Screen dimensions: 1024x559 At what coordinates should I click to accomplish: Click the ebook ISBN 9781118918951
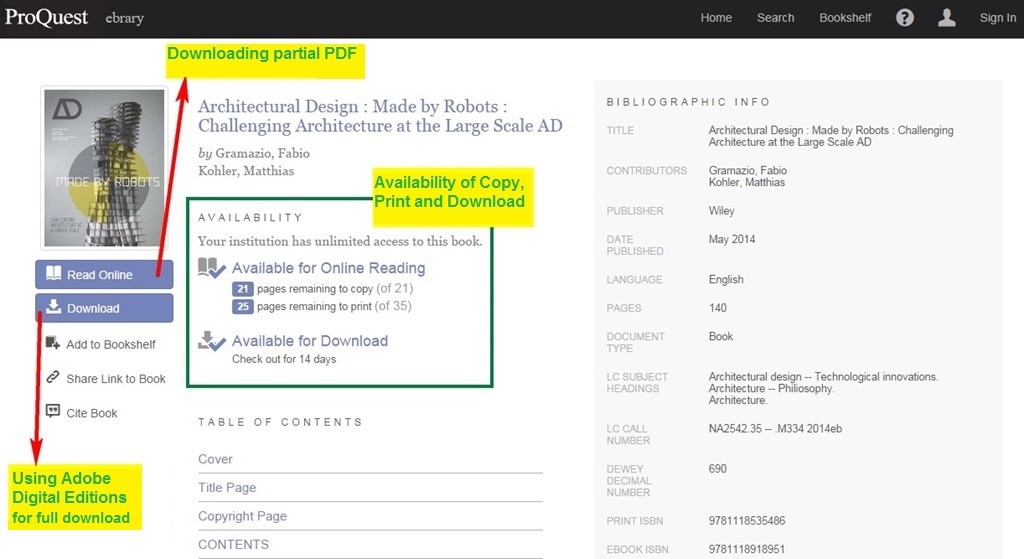(x=746, y=549)
